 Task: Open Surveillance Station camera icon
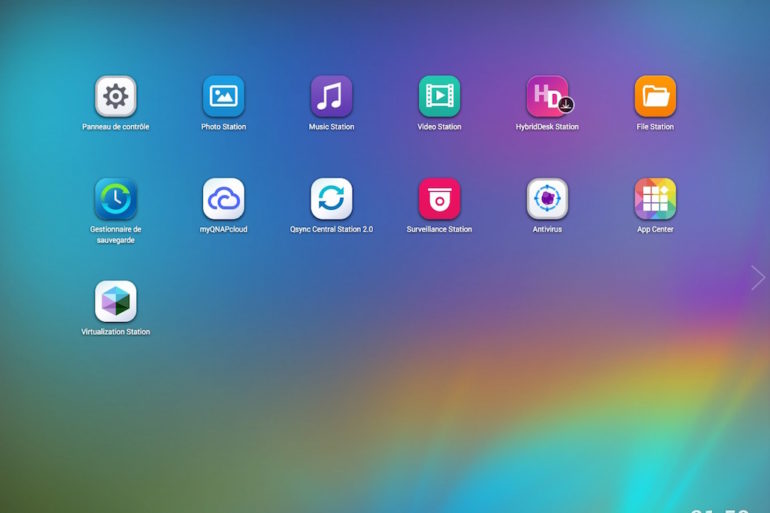440,198
